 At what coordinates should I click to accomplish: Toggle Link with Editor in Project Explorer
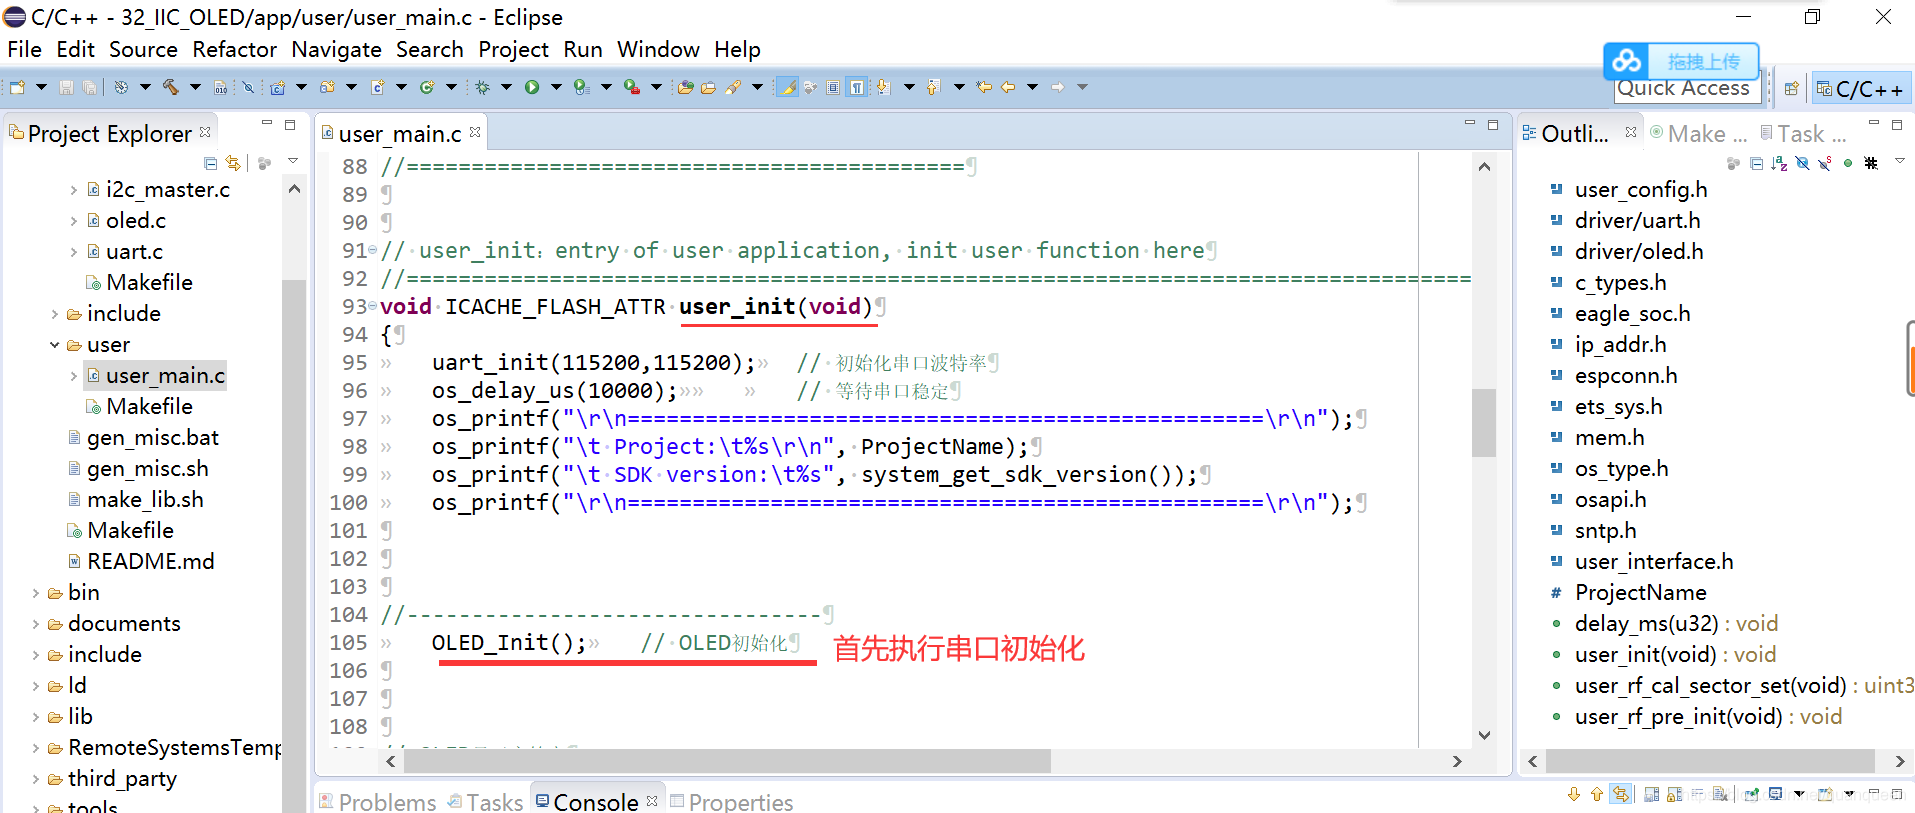tap(233, 162)
